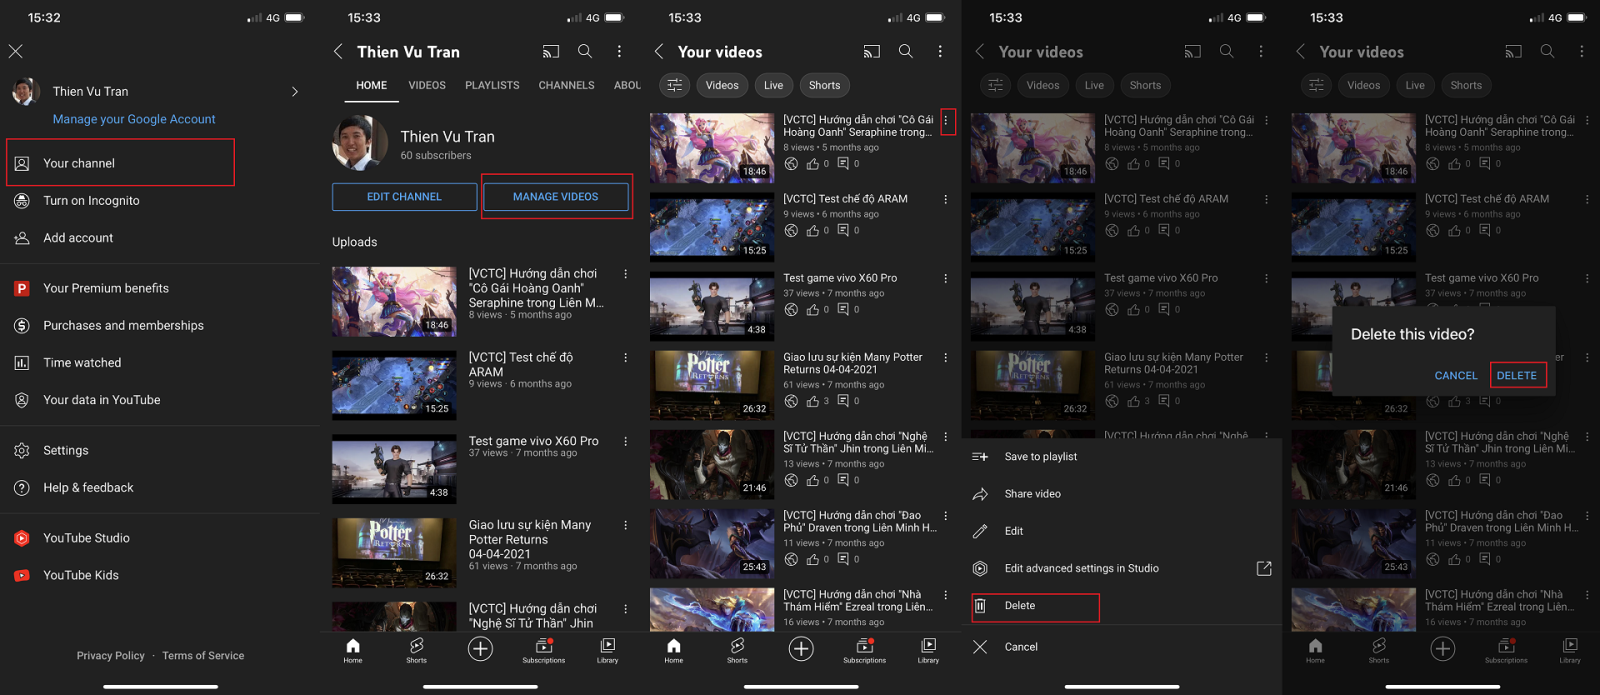Open the Terms of Service link
Image resolution: width=1600 pixels, height=695 pixels.
[x=203, y=656]
